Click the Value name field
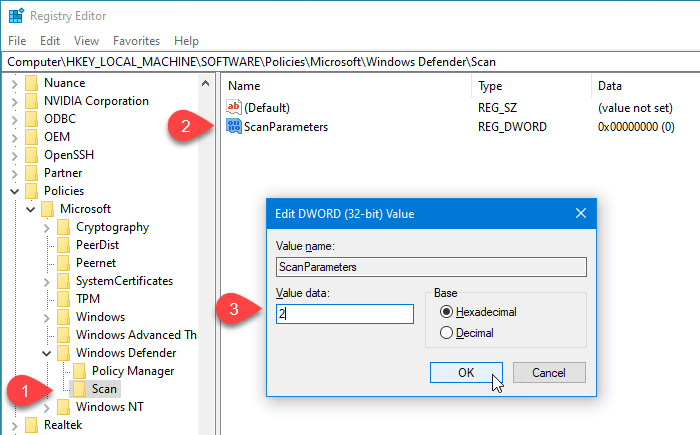 pos(431,267)
